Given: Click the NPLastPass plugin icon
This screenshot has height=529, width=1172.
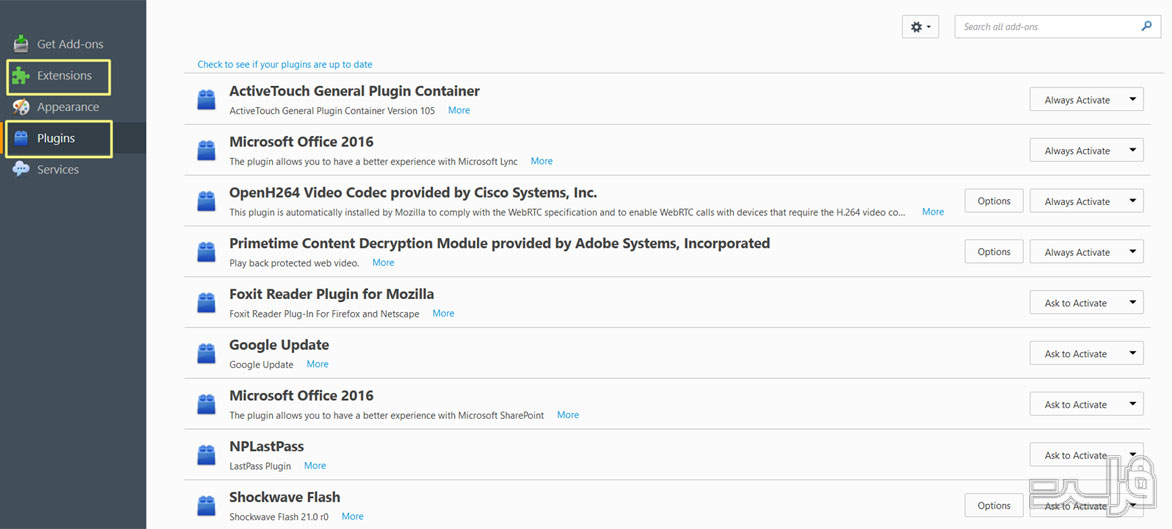Looking at the screenshot, I should pyautogui.click(x=206, y=455).
